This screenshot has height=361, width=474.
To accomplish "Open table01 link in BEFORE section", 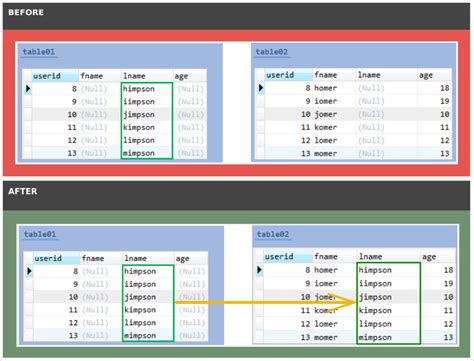I will click(39, 52).
